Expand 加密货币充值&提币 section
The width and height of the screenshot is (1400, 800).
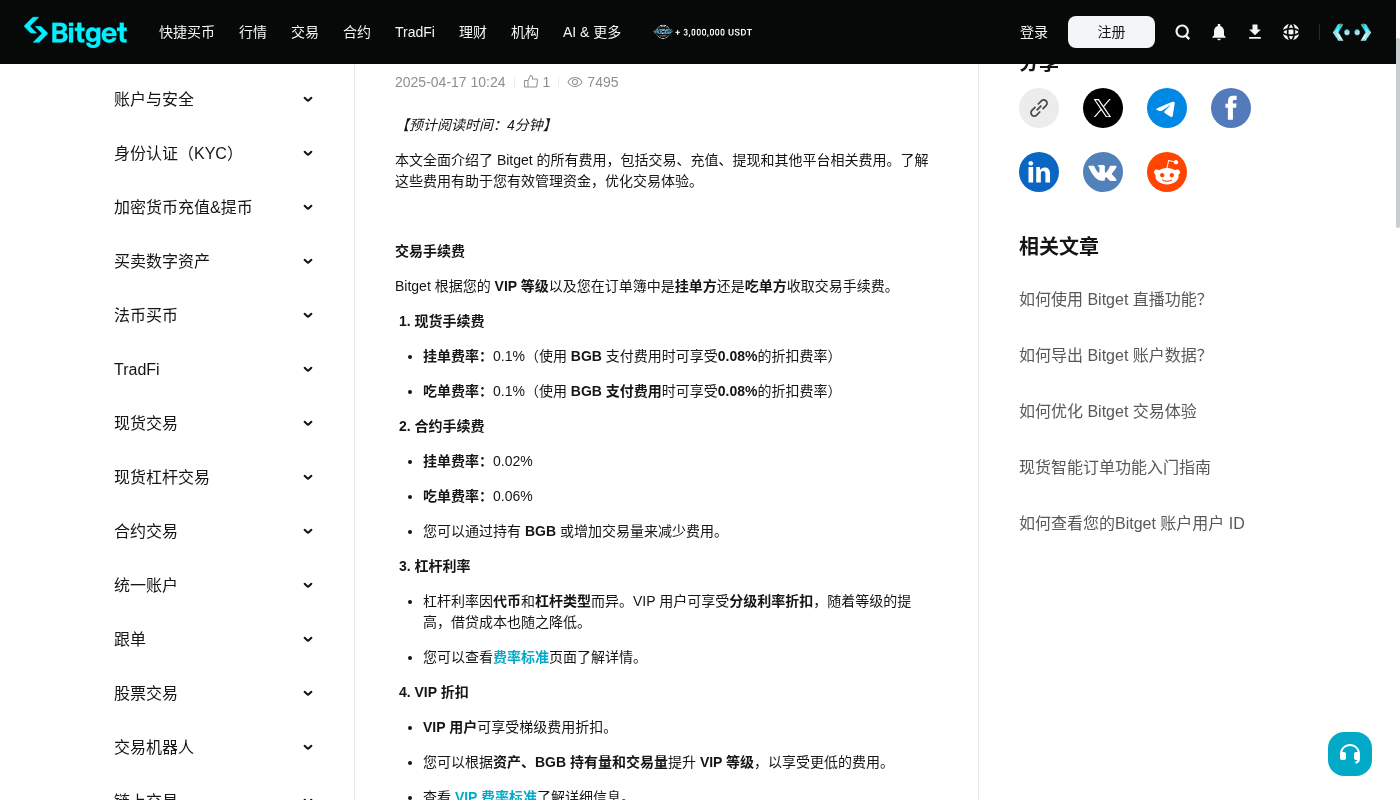coord(214,207)
